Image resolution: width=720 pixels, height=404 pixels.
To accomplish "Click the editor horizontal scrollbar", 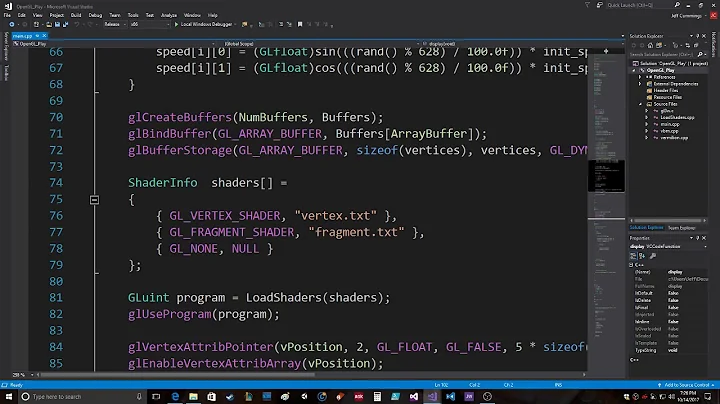I will (310, 375).
